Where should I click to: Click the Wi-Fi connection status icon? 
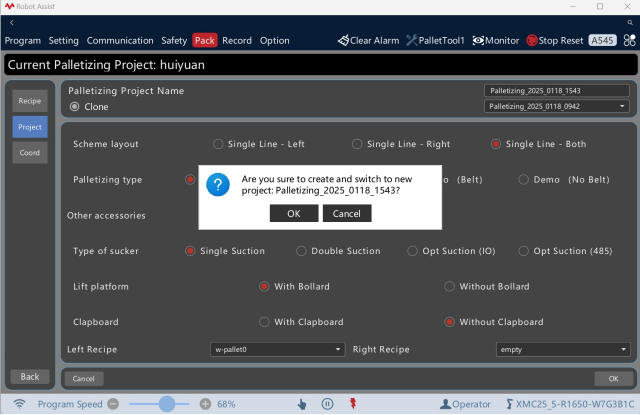(19, 404)
